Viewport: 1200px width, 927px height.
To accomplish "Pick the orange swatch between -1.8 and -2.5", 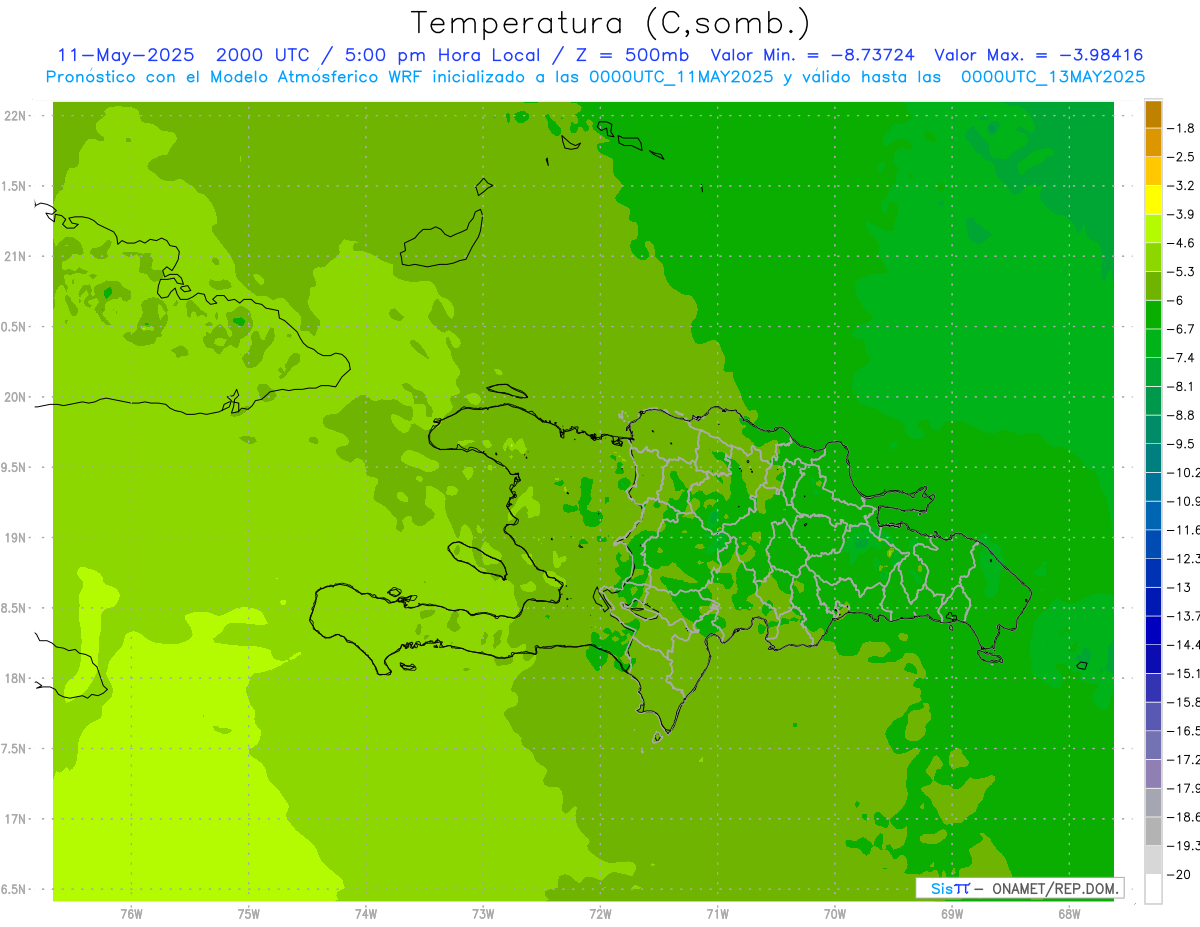I will 1153,143.
